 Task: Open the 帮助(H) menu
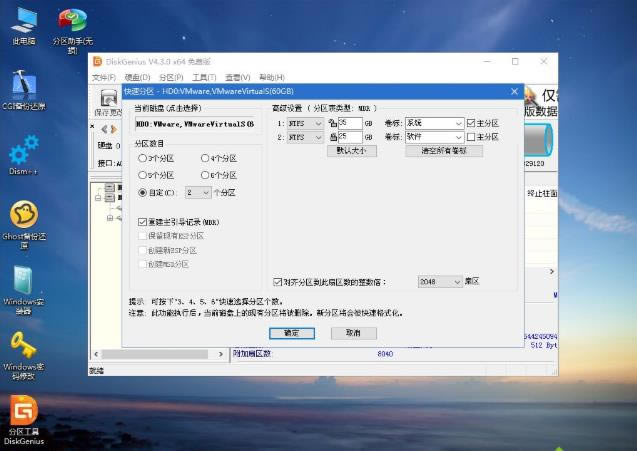coord(272,77)
